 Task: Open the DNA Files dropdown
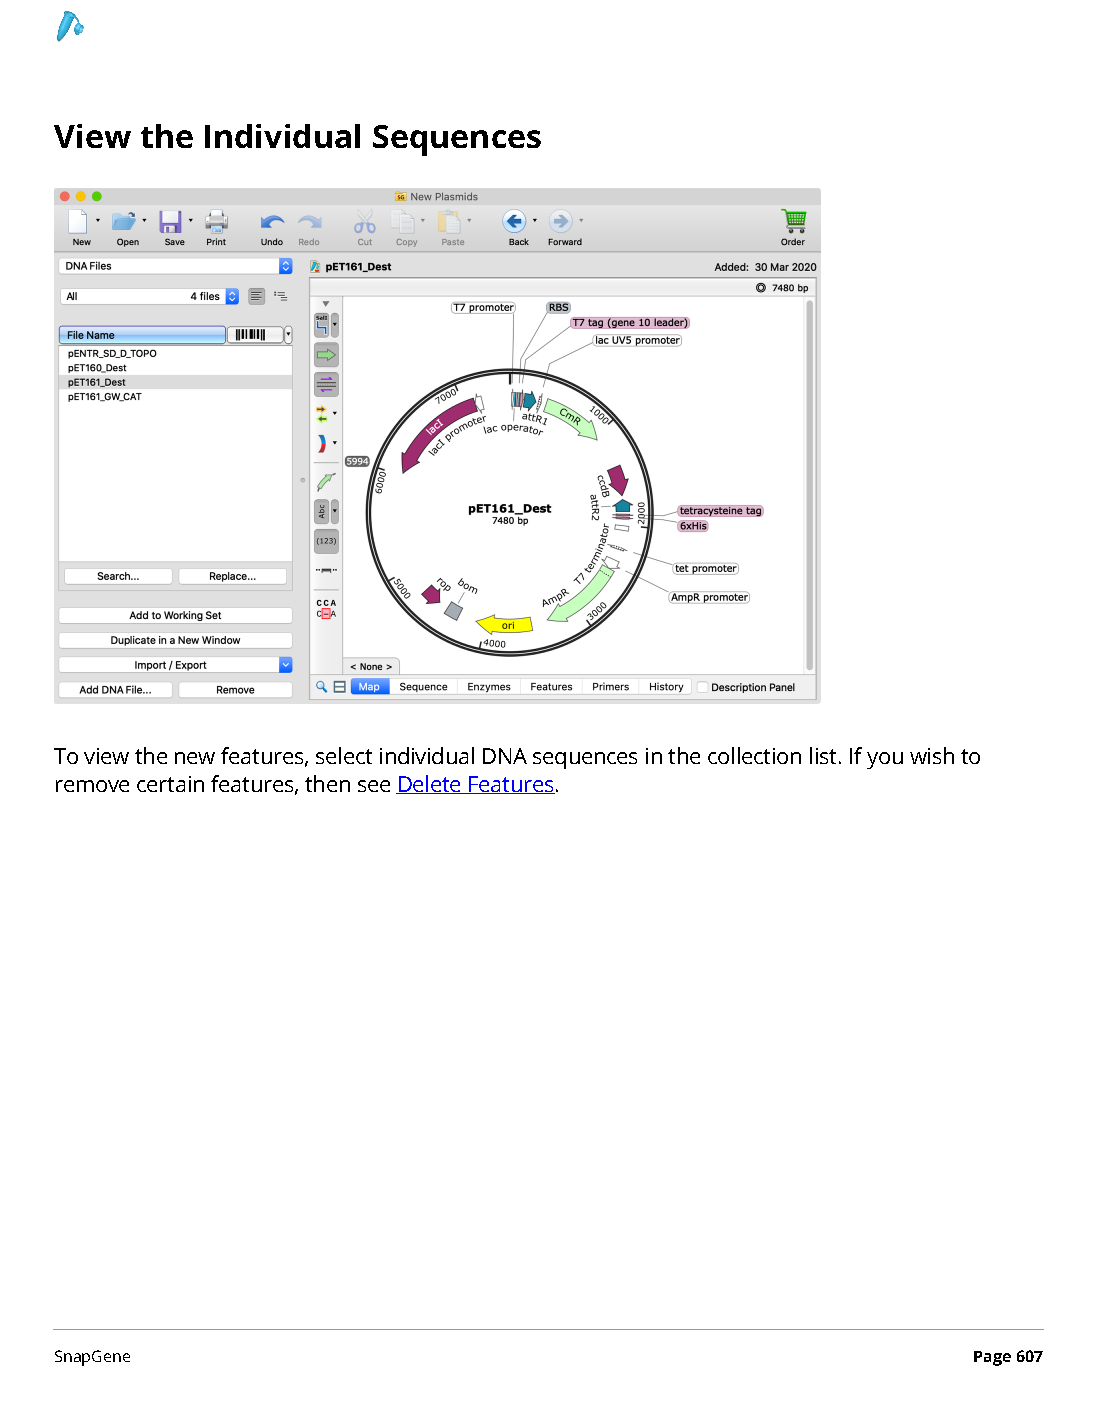tap(176, 266)
